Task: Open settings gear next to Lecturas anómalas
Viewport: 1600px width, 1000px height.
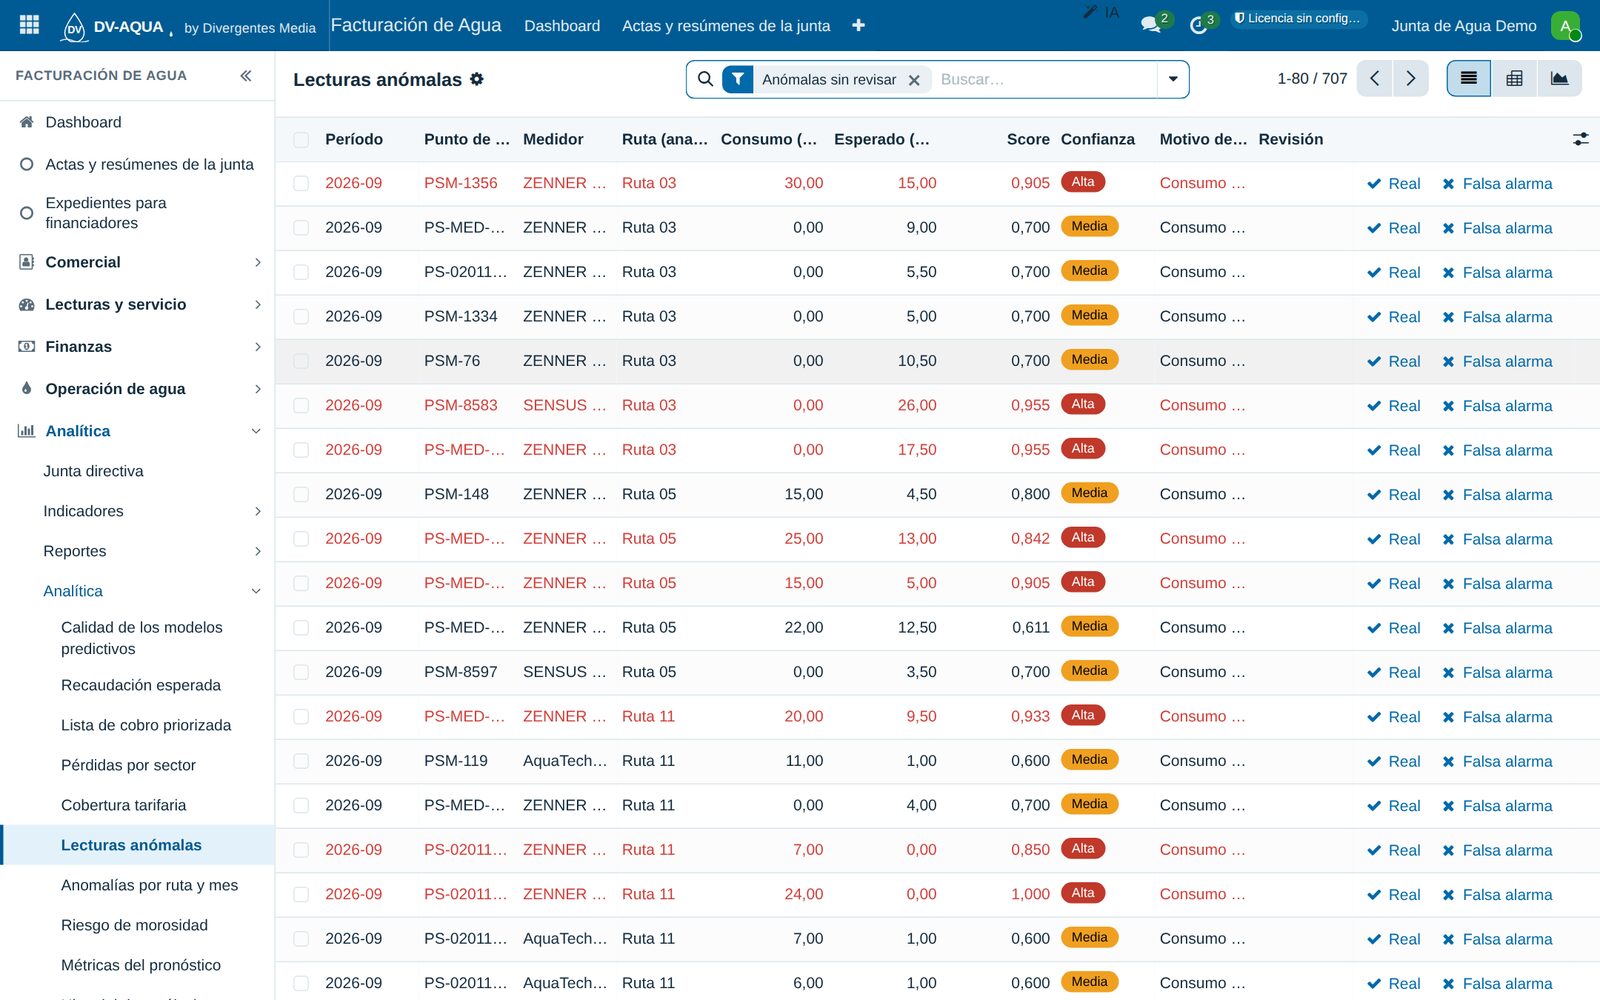Action: tap(477, 79)
